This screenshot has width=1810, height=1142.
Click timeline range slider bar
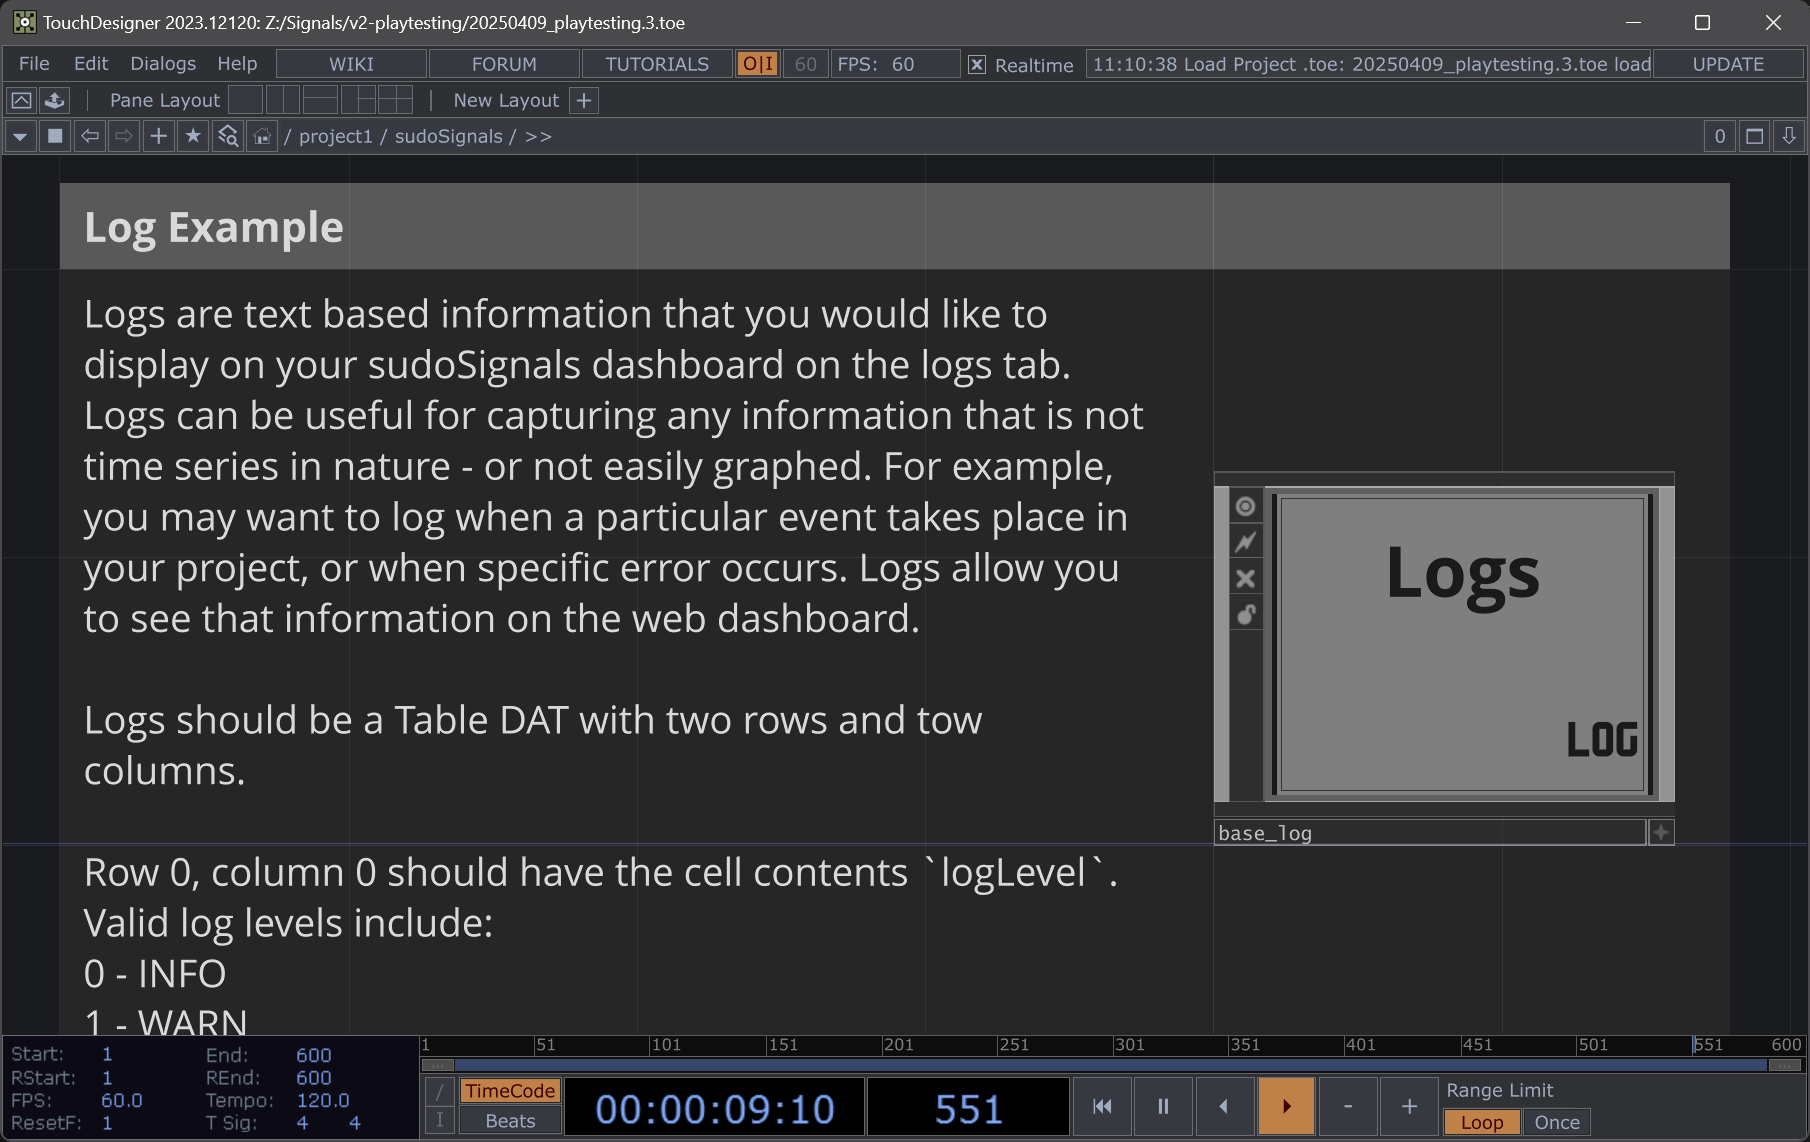pos(1110,1065)
